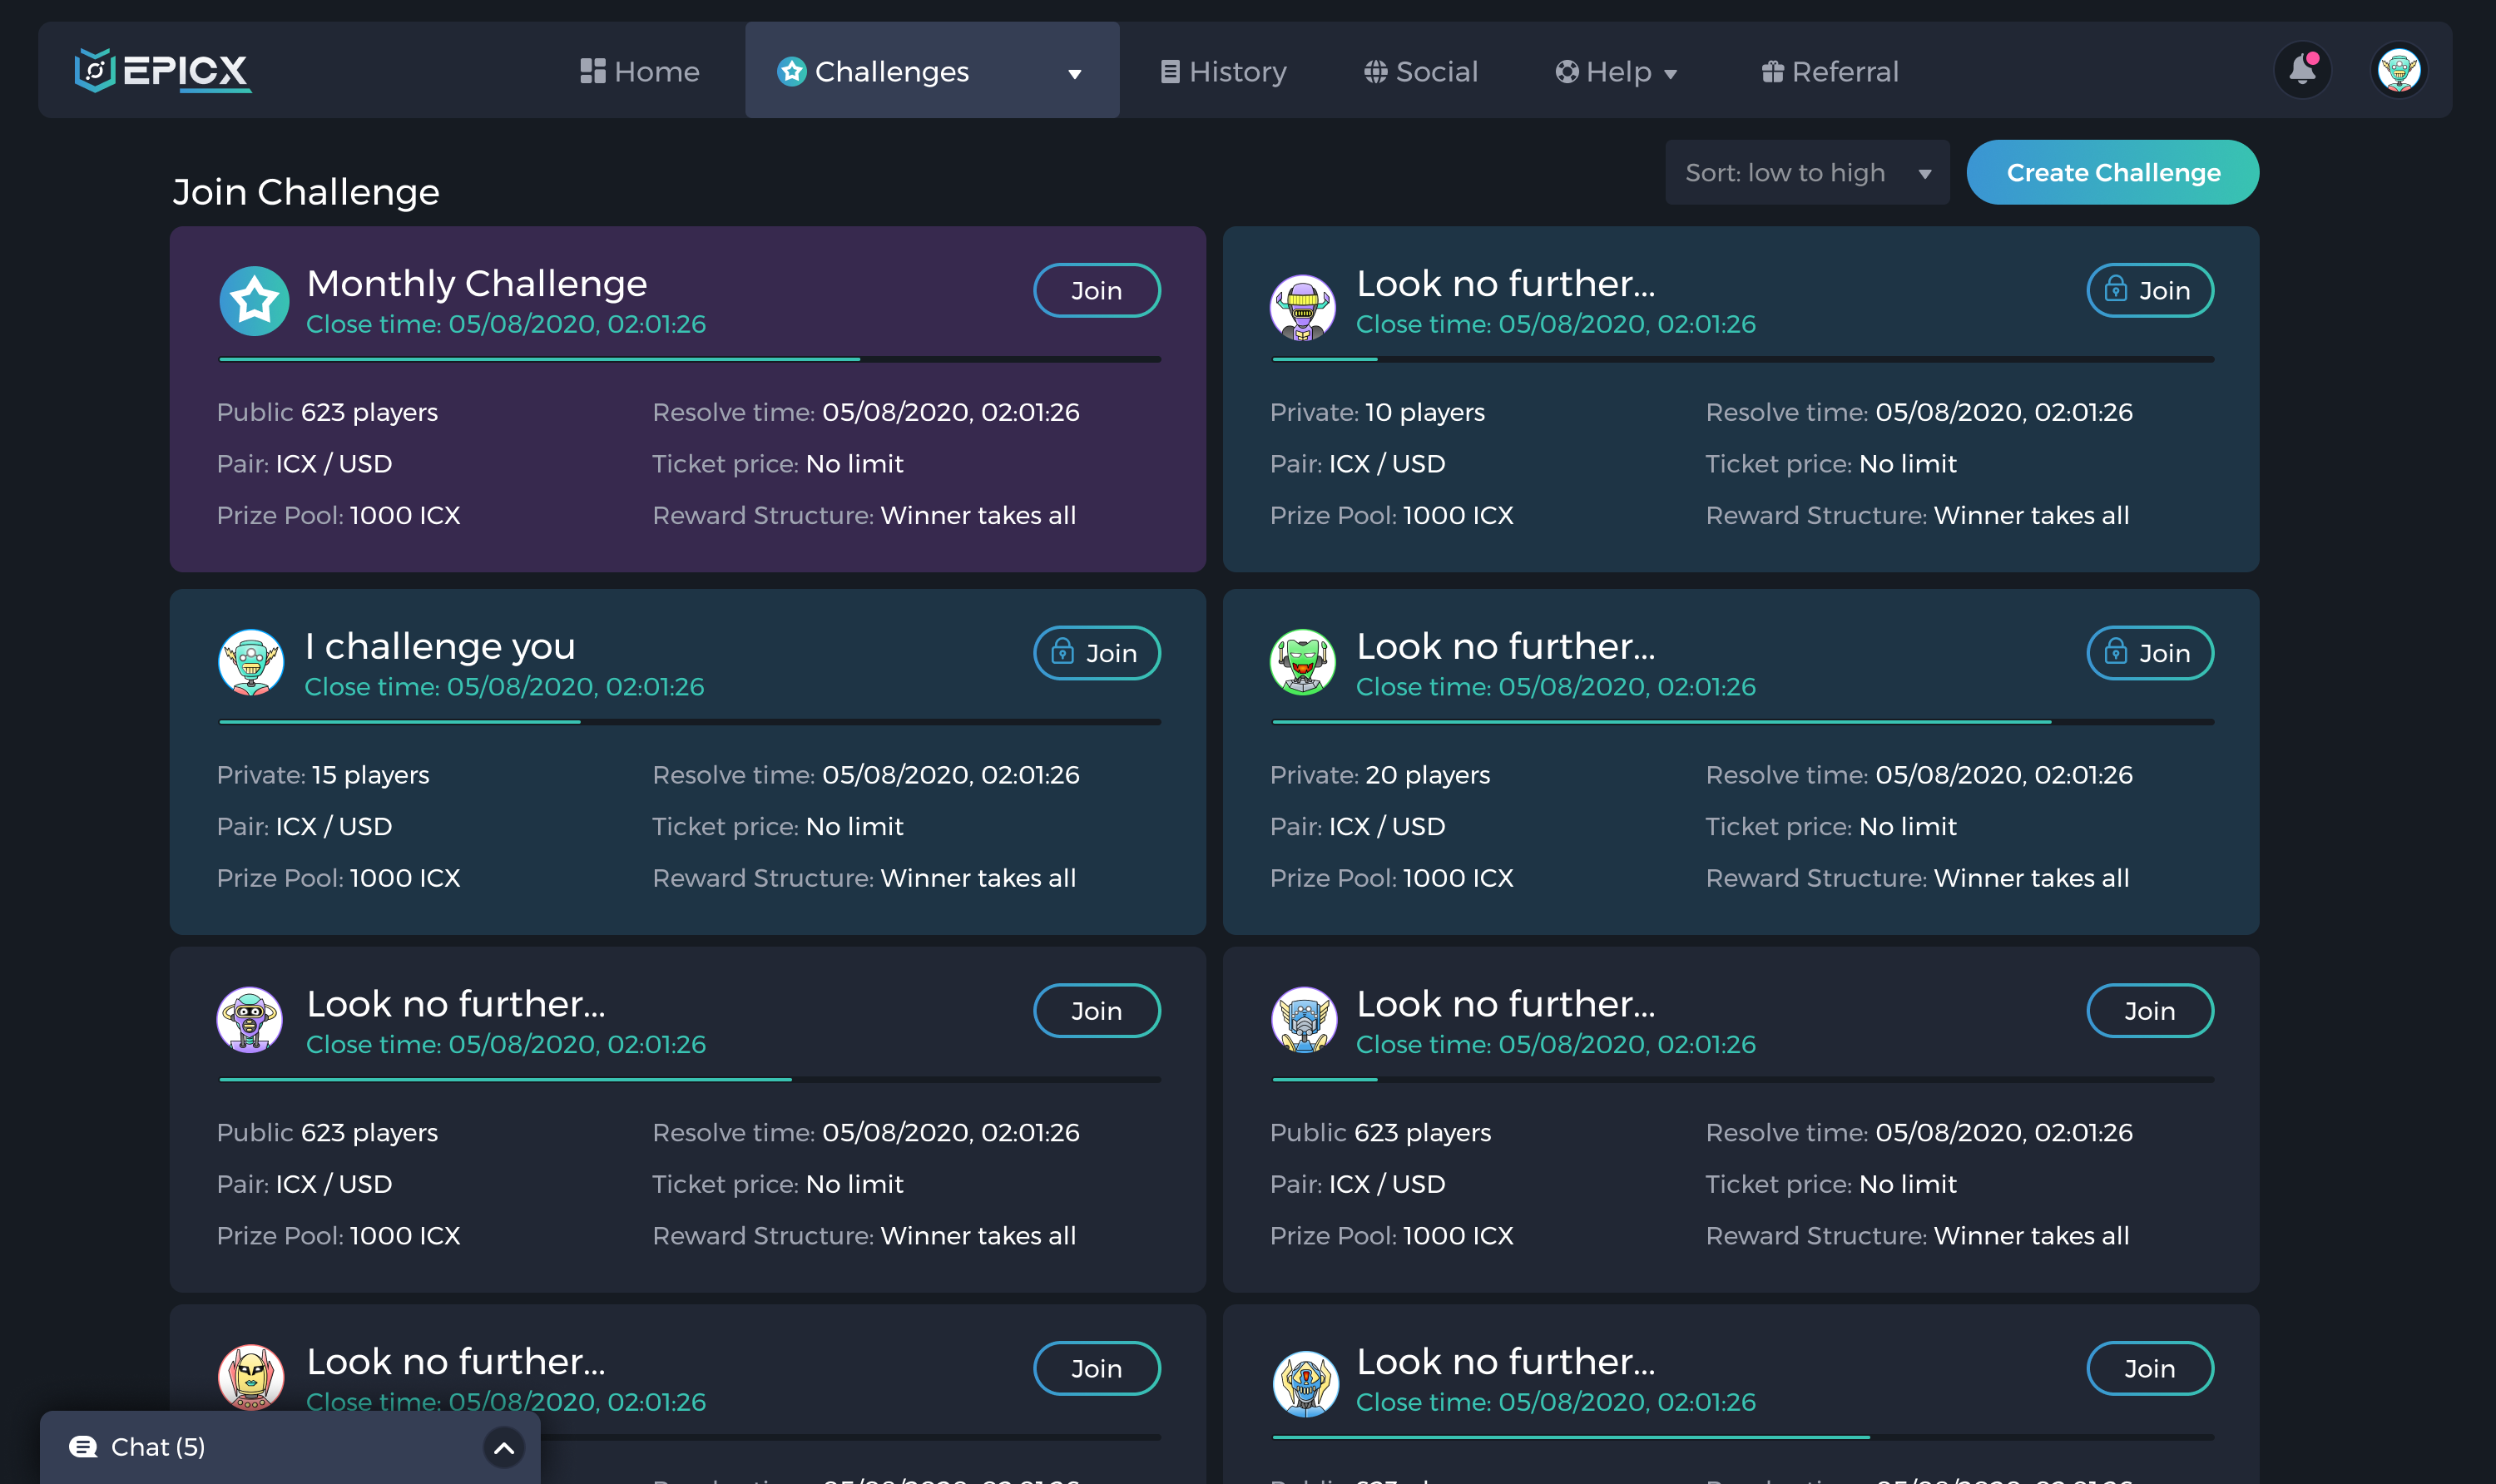The height and width of the screenshot is (1484, 2496).
Task: Click 'Private: 15 players' text
Action: click(323, 775)
